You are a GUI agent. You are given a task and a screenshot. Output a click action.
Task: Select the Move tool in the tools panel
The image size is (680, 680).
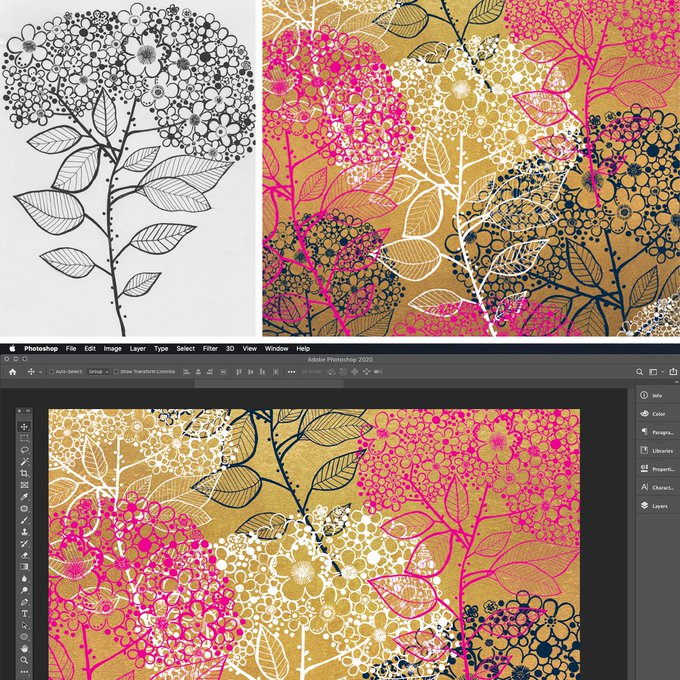tap(24, 427)
